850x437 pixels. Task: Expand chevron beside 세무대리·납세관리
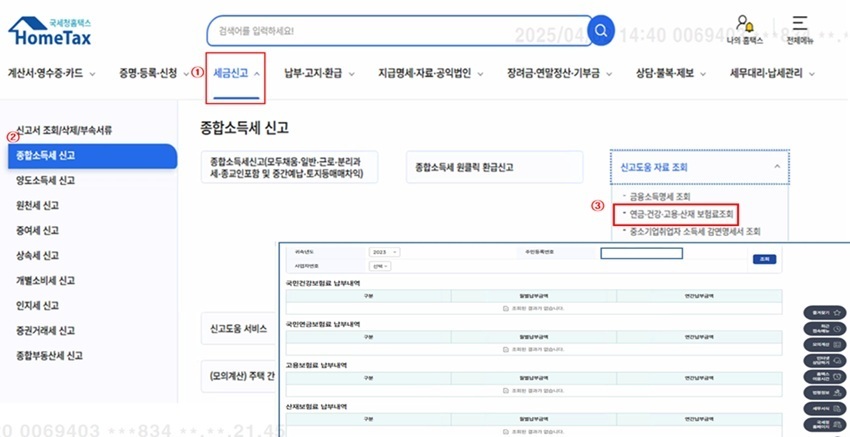click(812, 74)
